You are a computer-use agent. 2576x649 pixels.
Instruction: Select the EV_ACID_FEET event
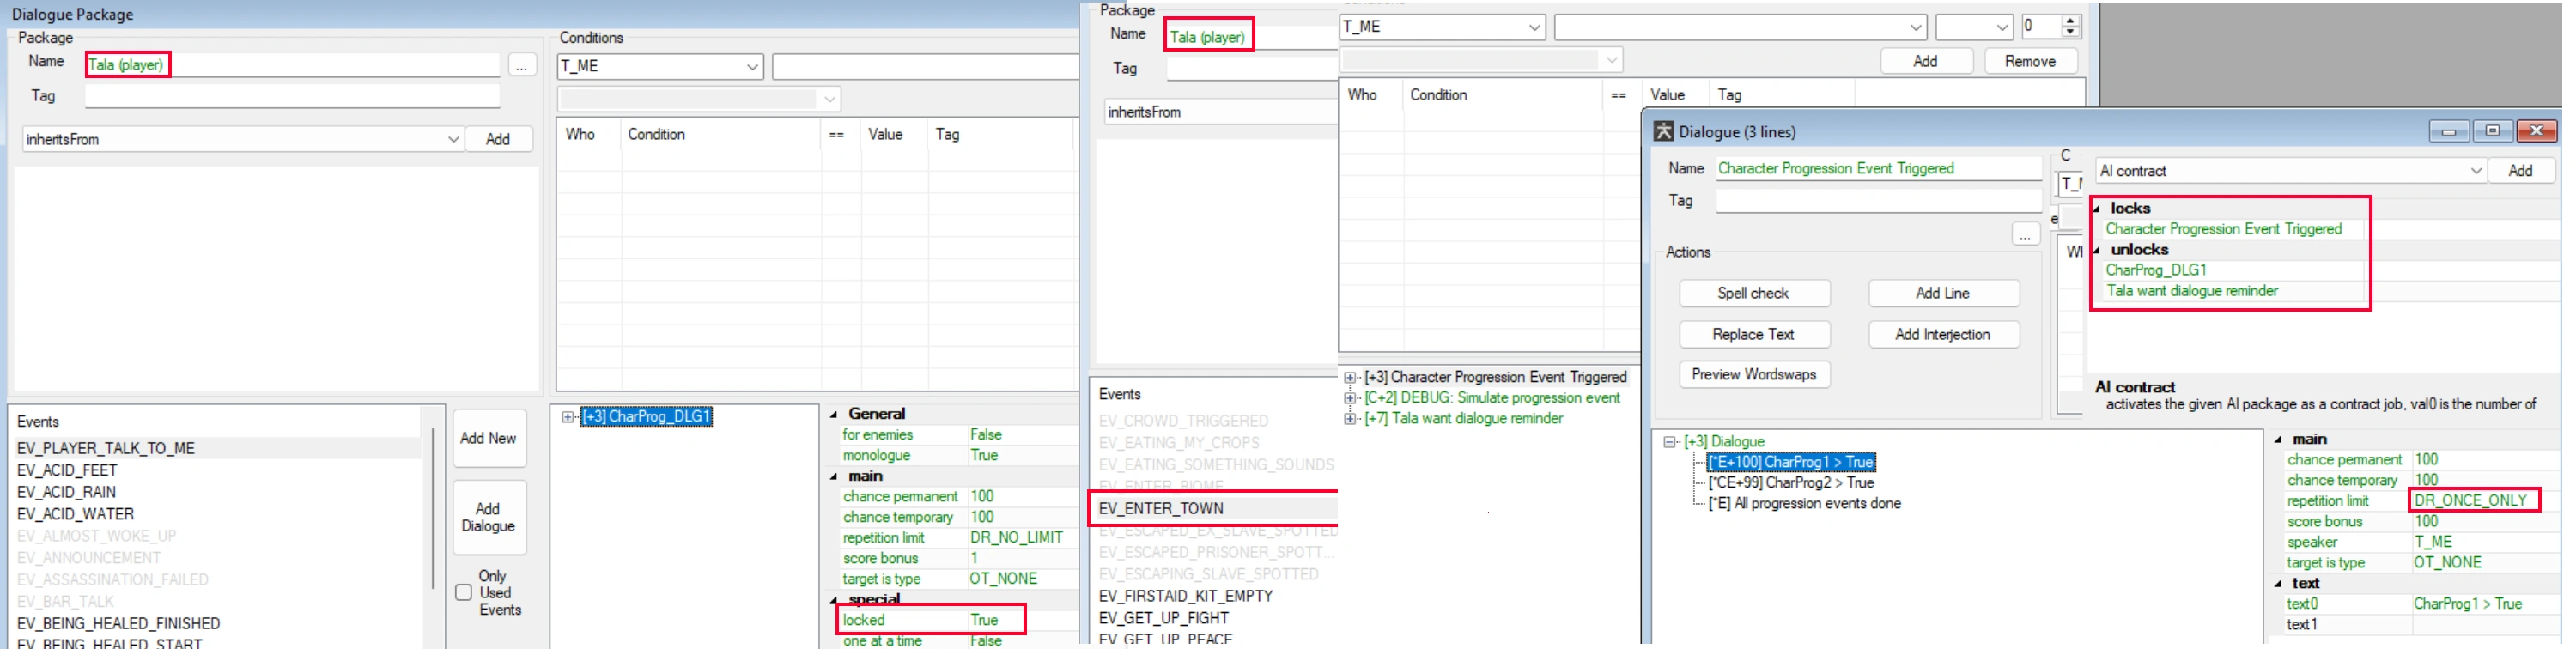point(67,471)
